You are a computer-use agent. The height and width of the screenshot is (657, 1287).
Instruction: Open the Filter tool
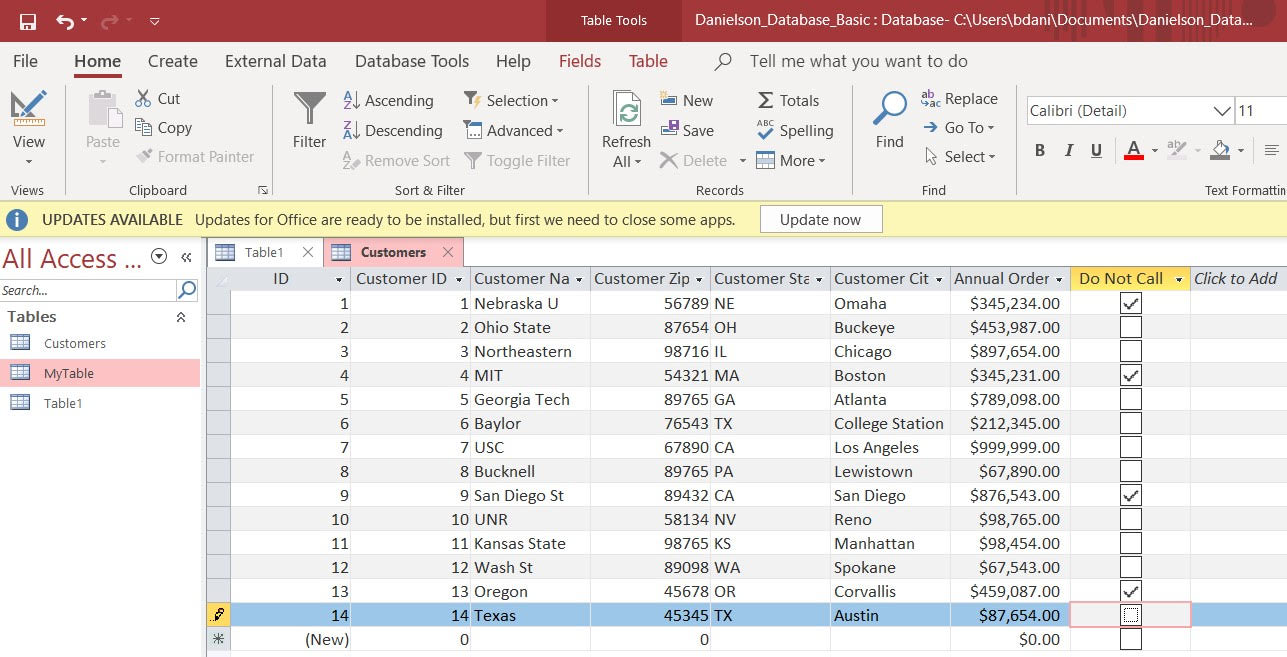pos(308,127)
